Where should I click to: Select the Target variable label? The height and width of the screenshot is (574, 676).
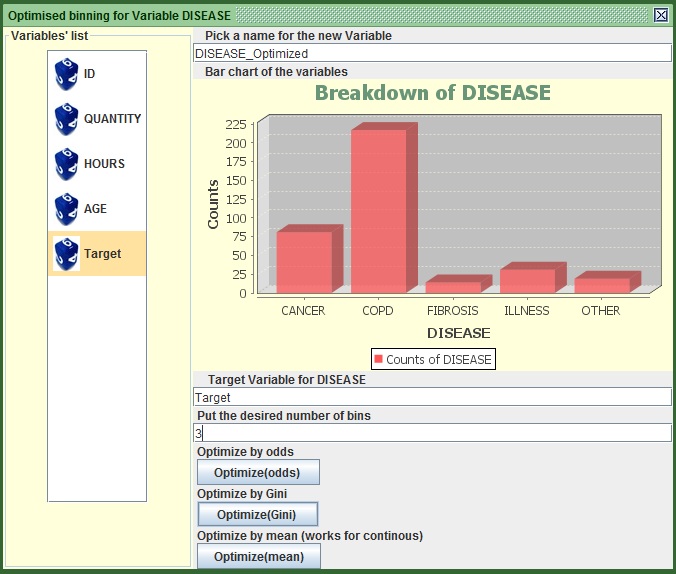click(x=103, y=254)
